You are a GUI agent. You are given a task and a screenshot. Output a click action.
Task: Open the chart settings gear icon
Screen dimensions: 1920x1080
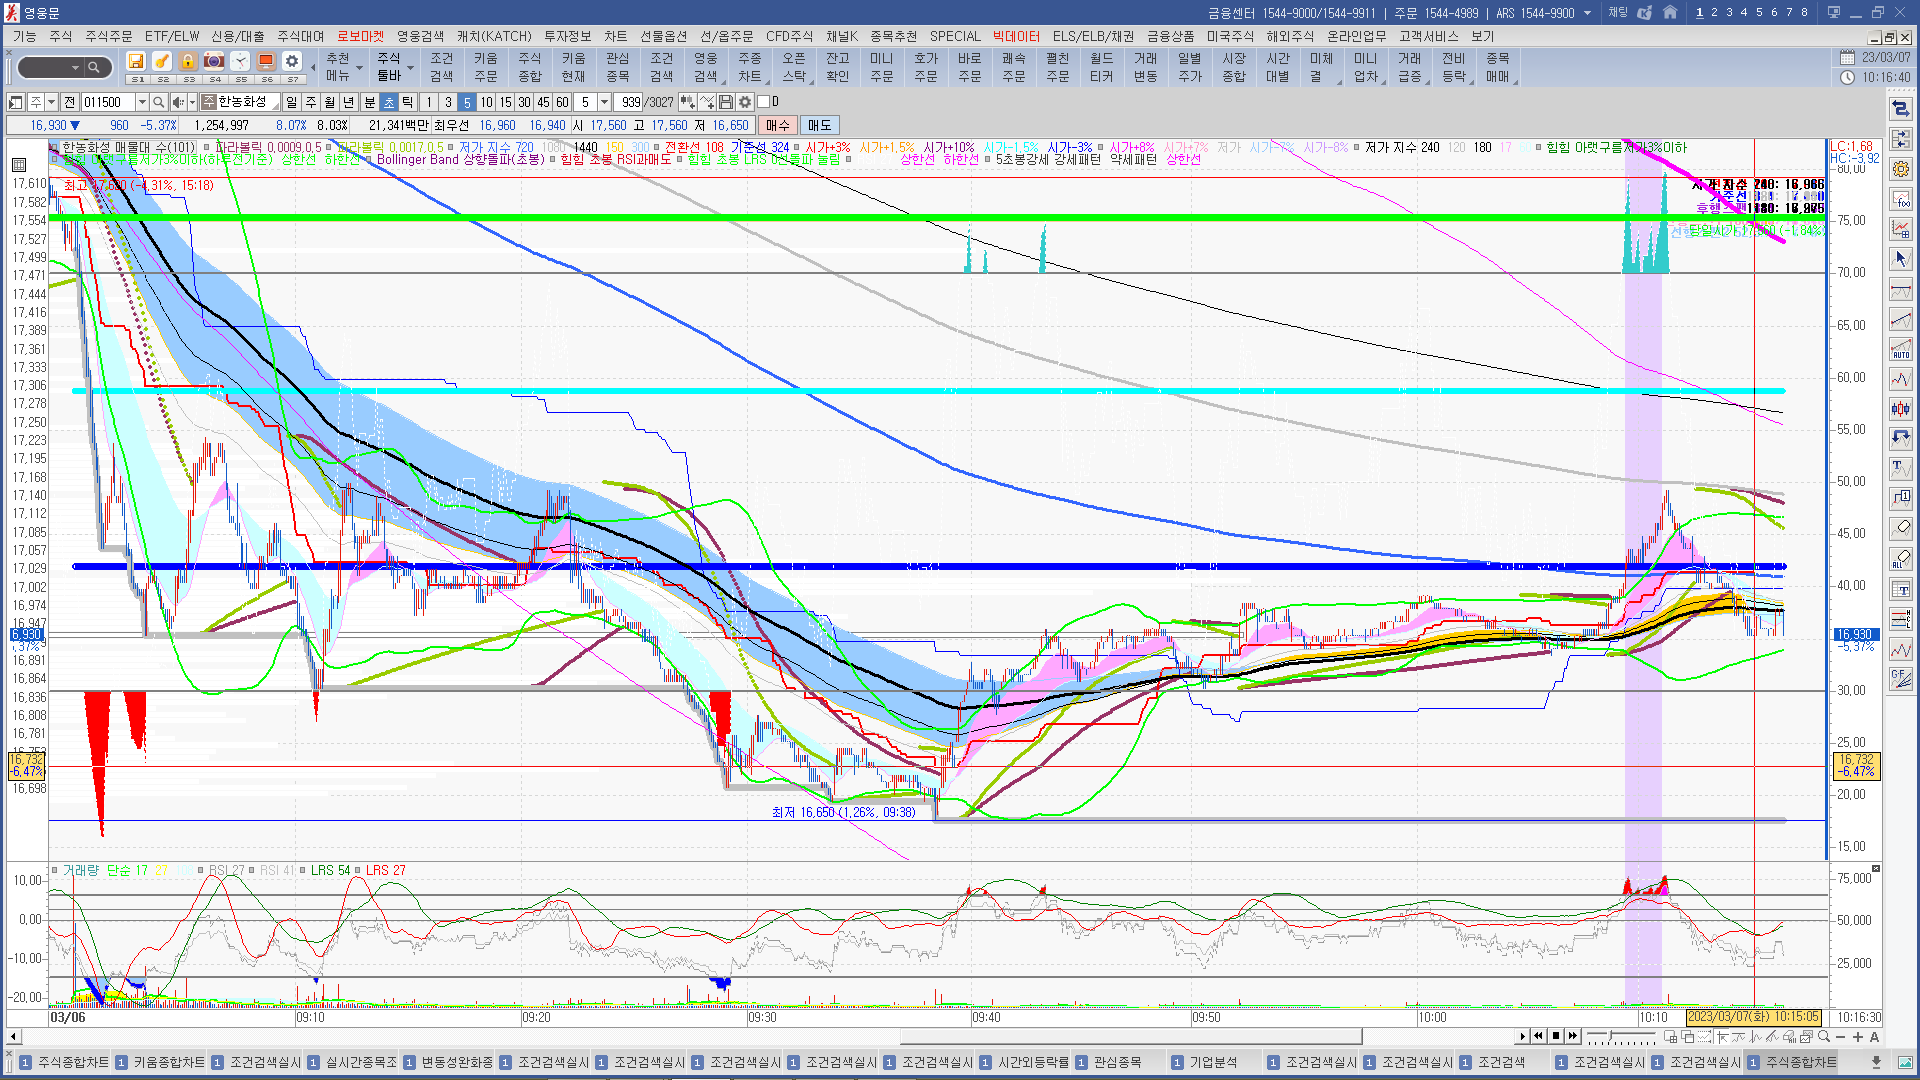[745, 102]
